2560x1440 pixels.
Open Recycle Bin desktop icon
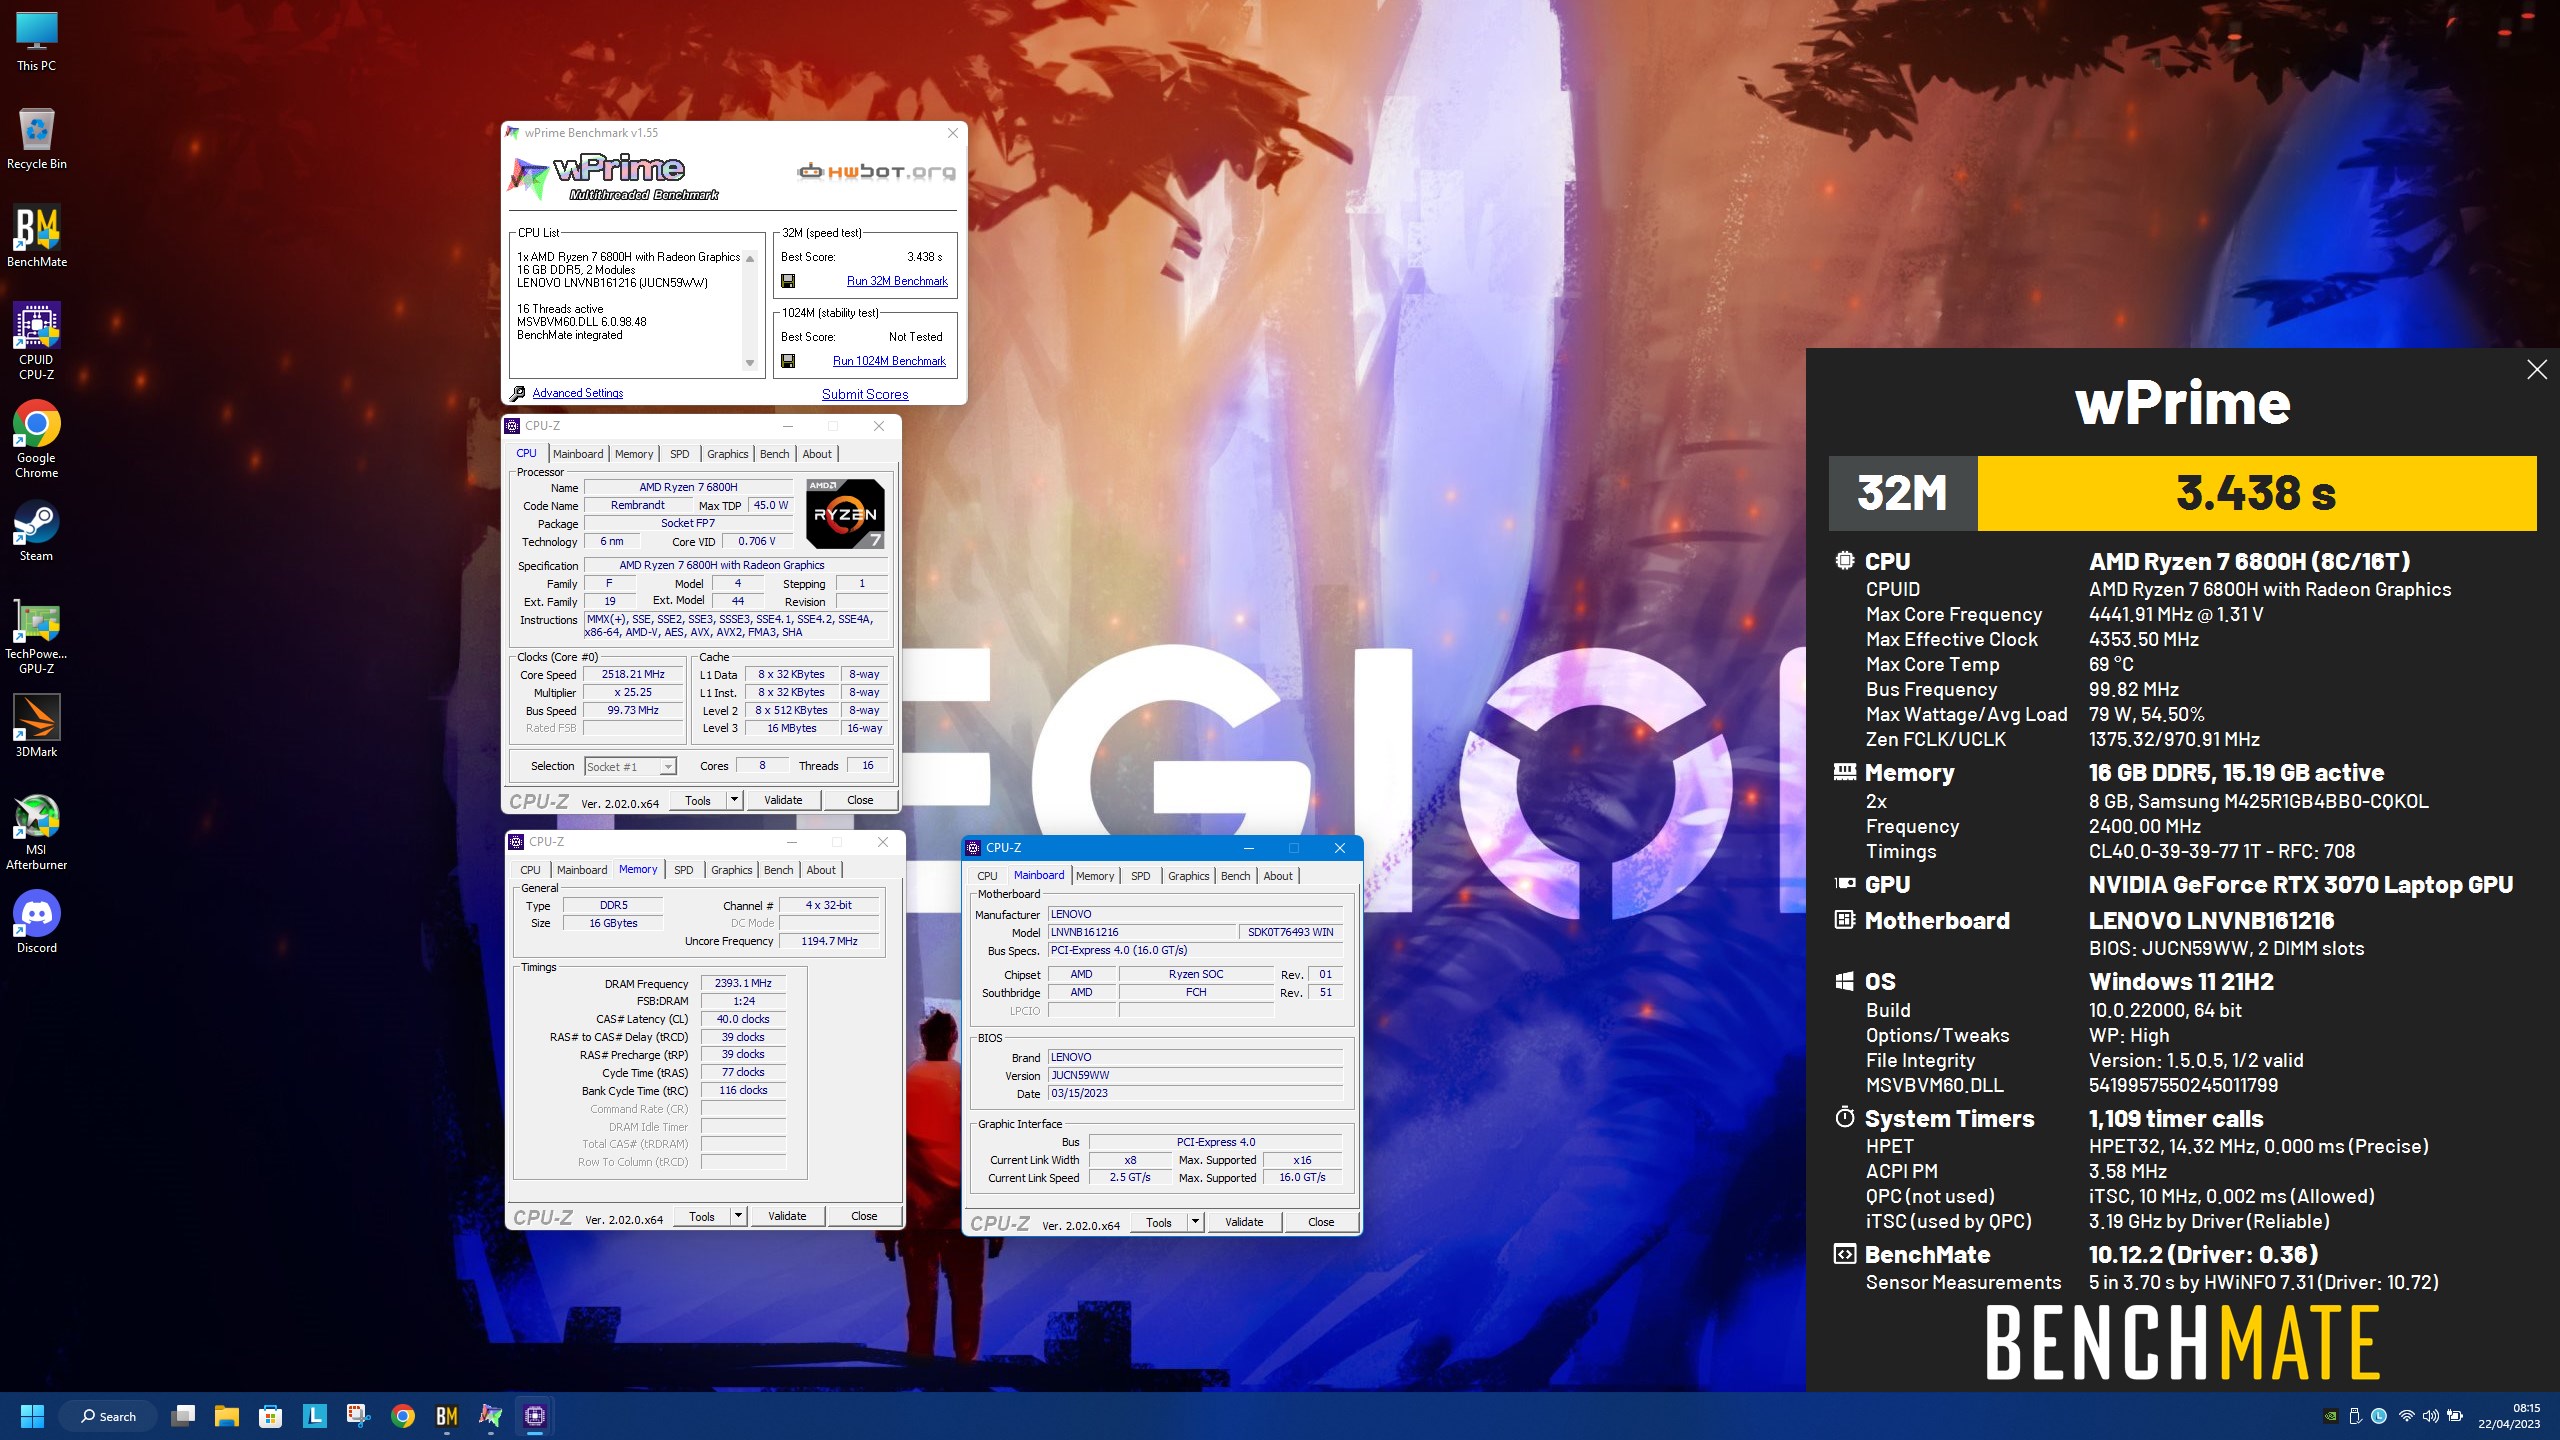tap(36, 139)
